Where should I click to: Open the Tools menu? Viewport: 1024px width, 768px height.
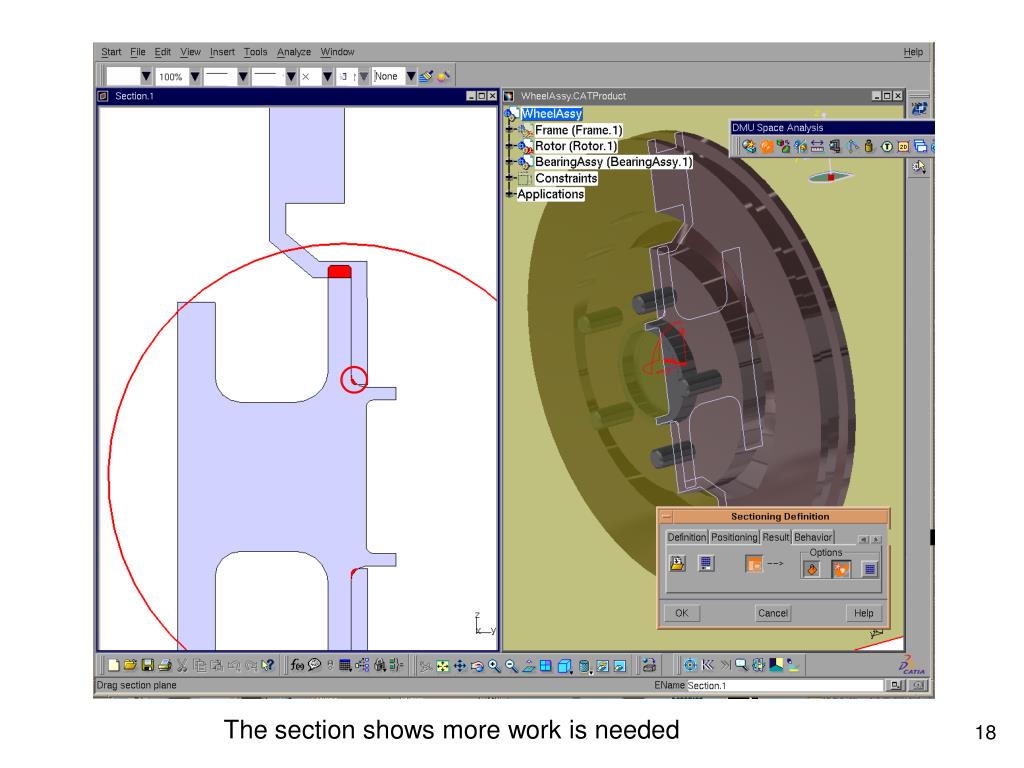pyautogui.click(x=255, y=52)
